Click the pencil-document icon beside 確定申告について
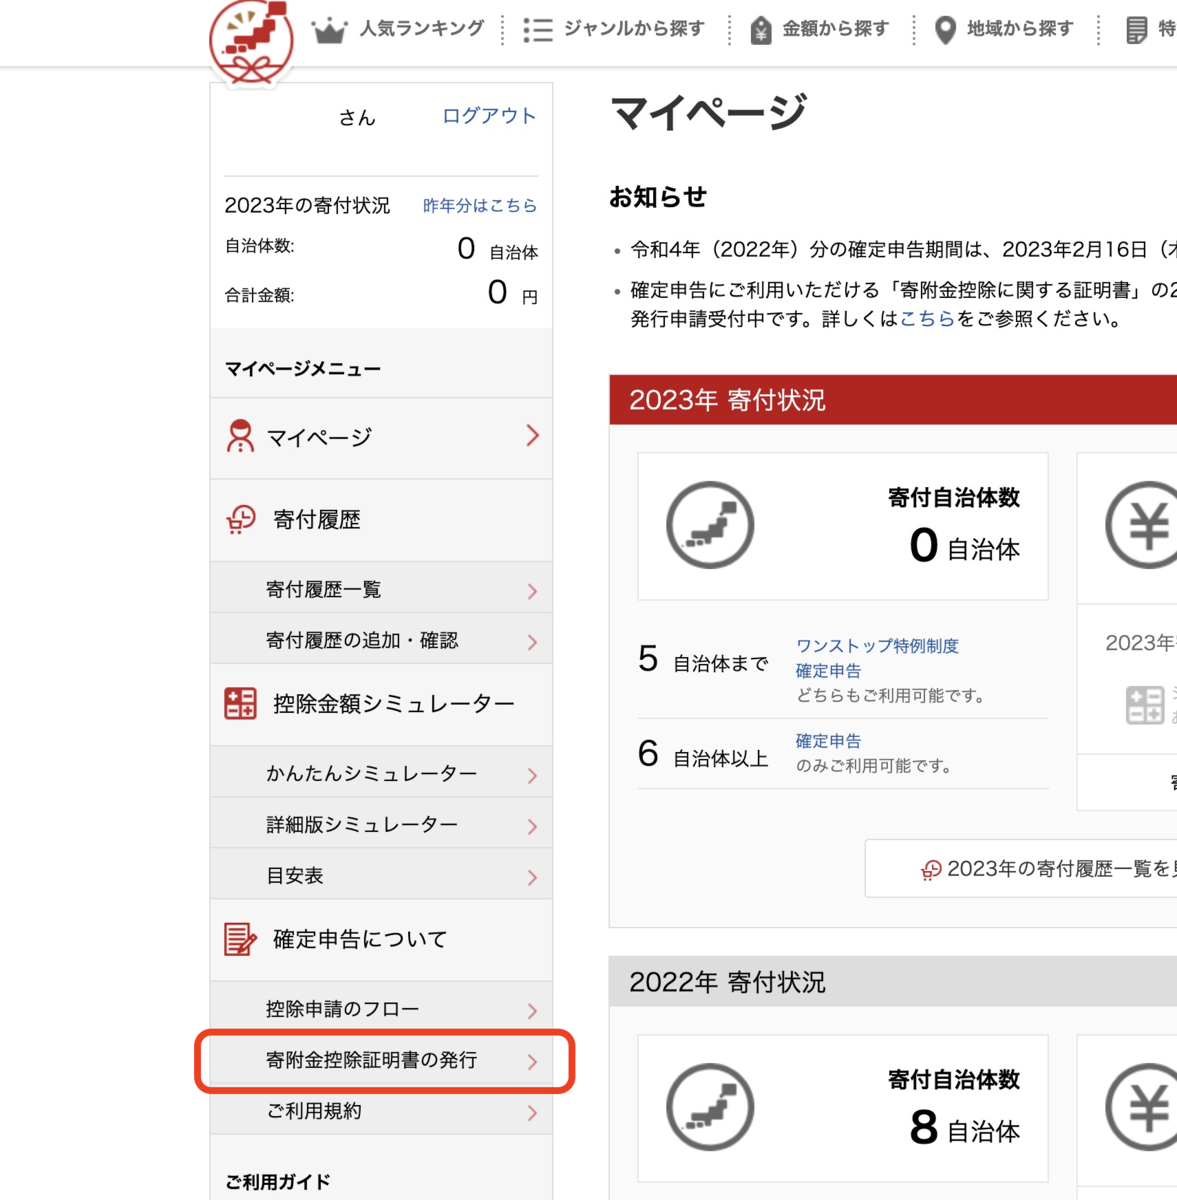The image size is (1177, 1200). pyautogui.click(x=240, y=939)
